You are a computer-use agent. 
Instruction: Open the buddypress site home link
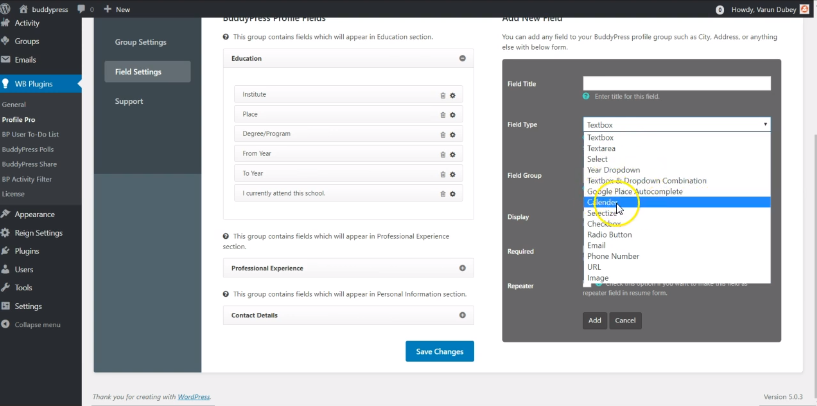(44, 9)
